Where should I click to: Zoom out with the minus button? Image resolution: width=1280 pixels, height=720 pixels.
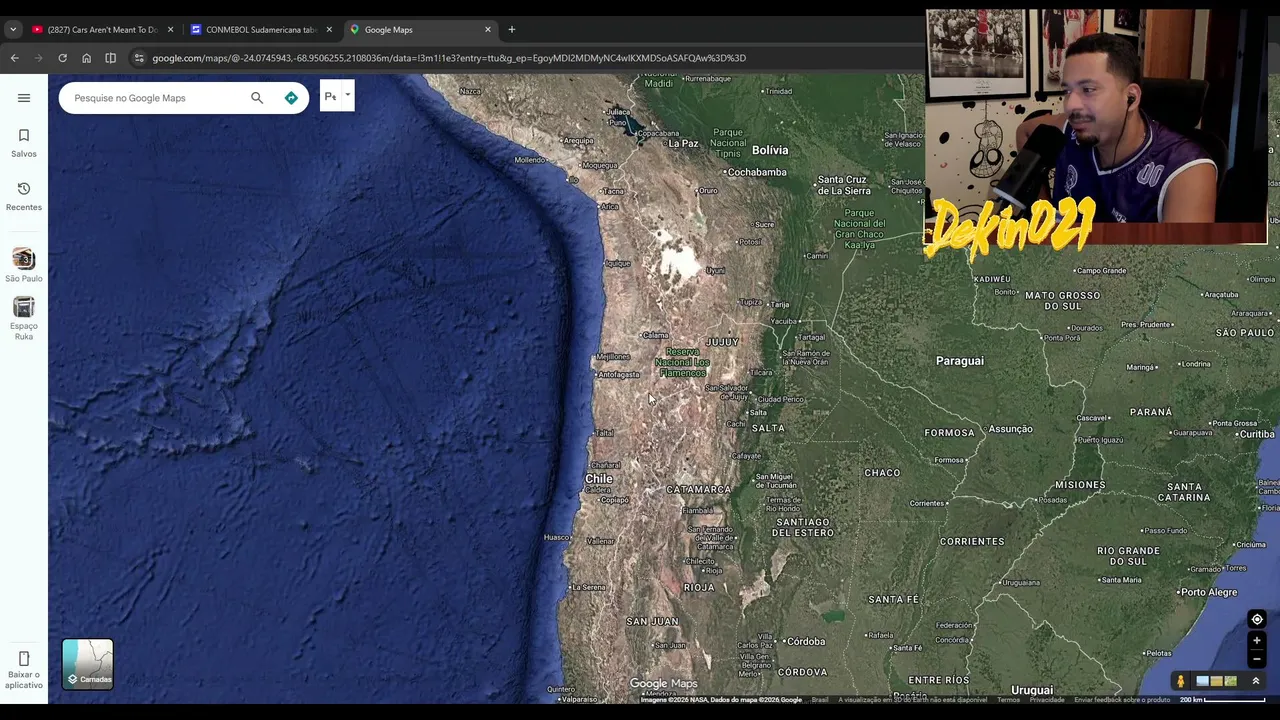coord(1257,659)
